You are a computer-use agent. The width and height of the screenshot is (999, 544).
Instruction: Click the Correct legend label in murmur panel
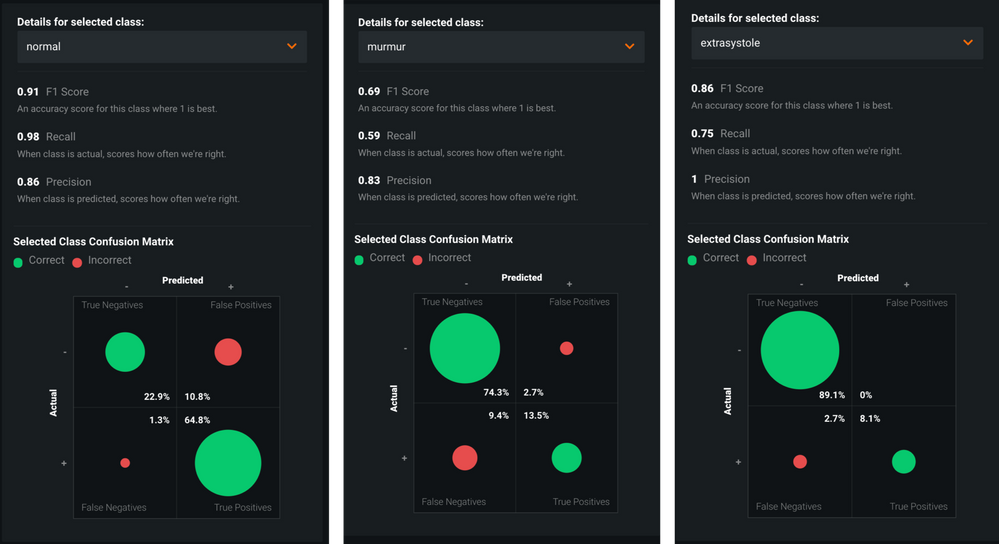point(387,258)
